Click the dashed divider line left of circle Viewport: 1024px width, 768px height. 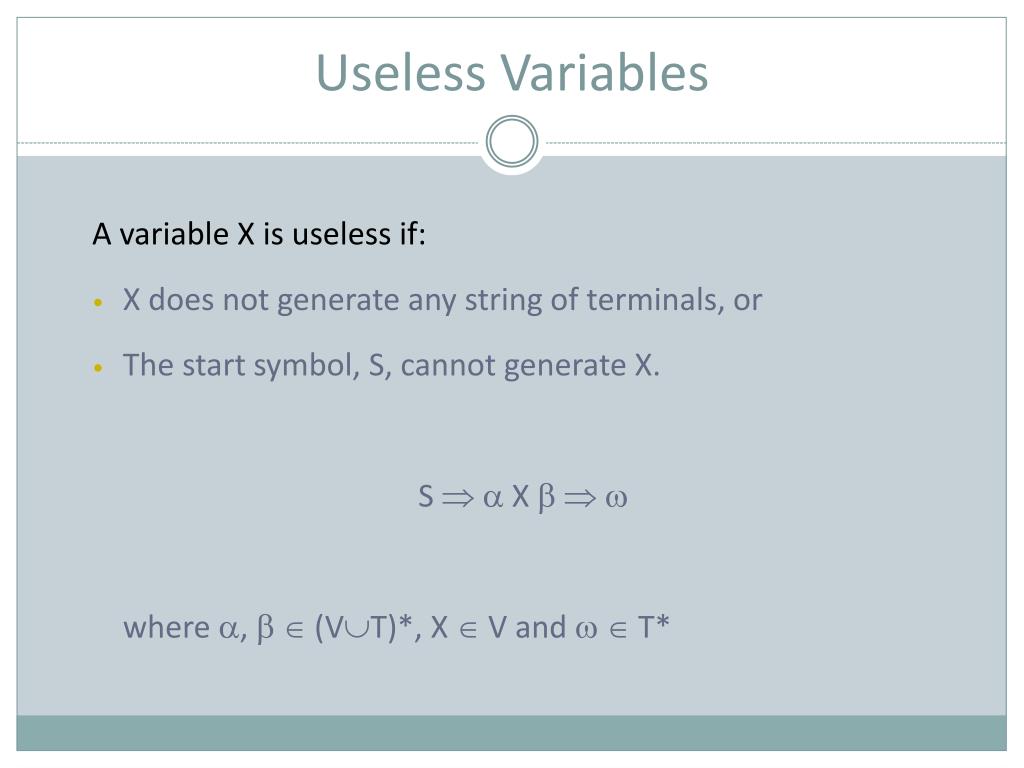point(248,142)
